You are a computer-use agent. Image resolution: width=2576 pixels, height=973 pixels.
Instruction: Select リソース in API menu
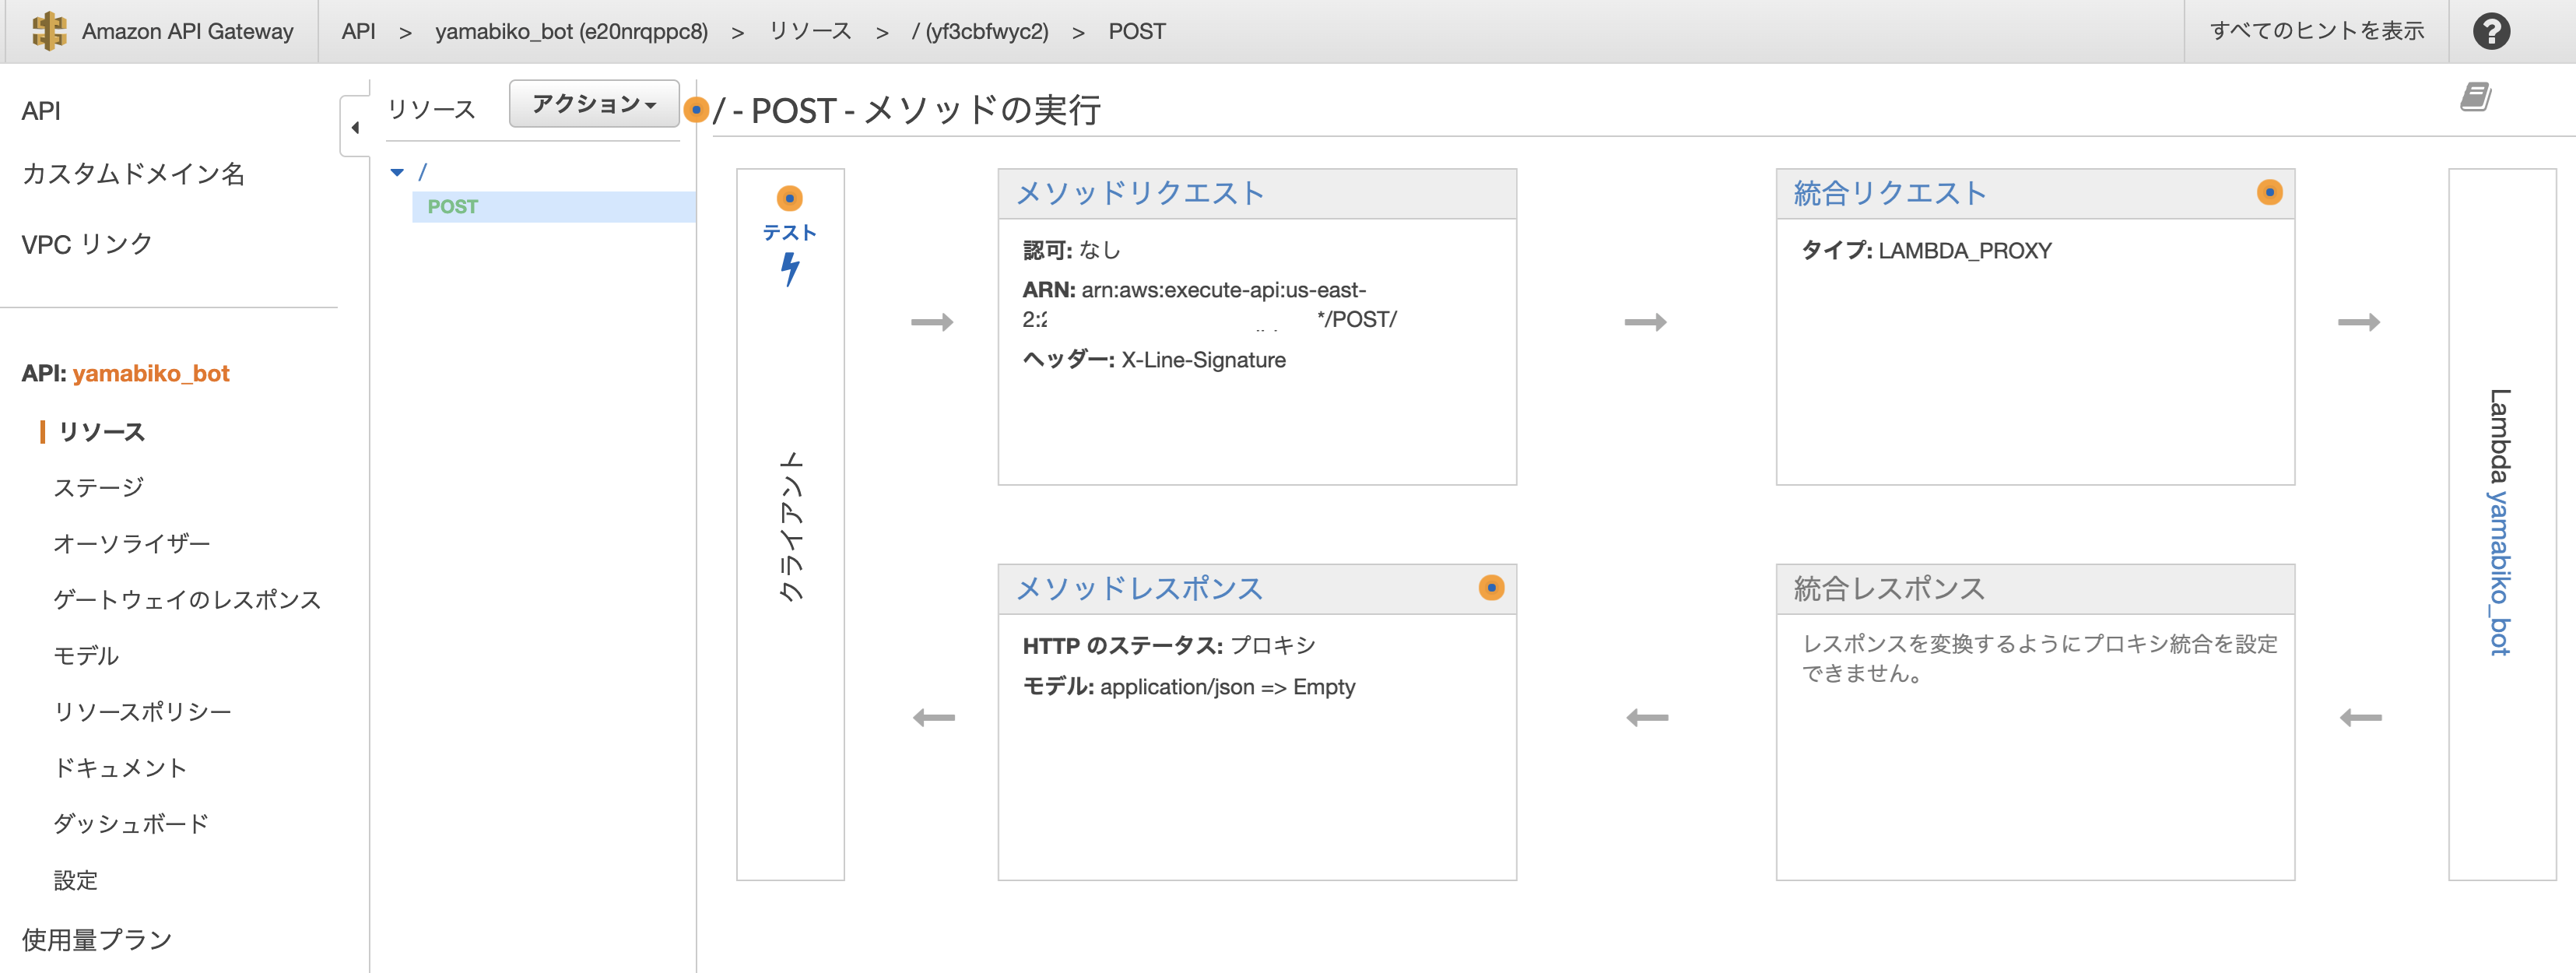(x=102, y=432)
